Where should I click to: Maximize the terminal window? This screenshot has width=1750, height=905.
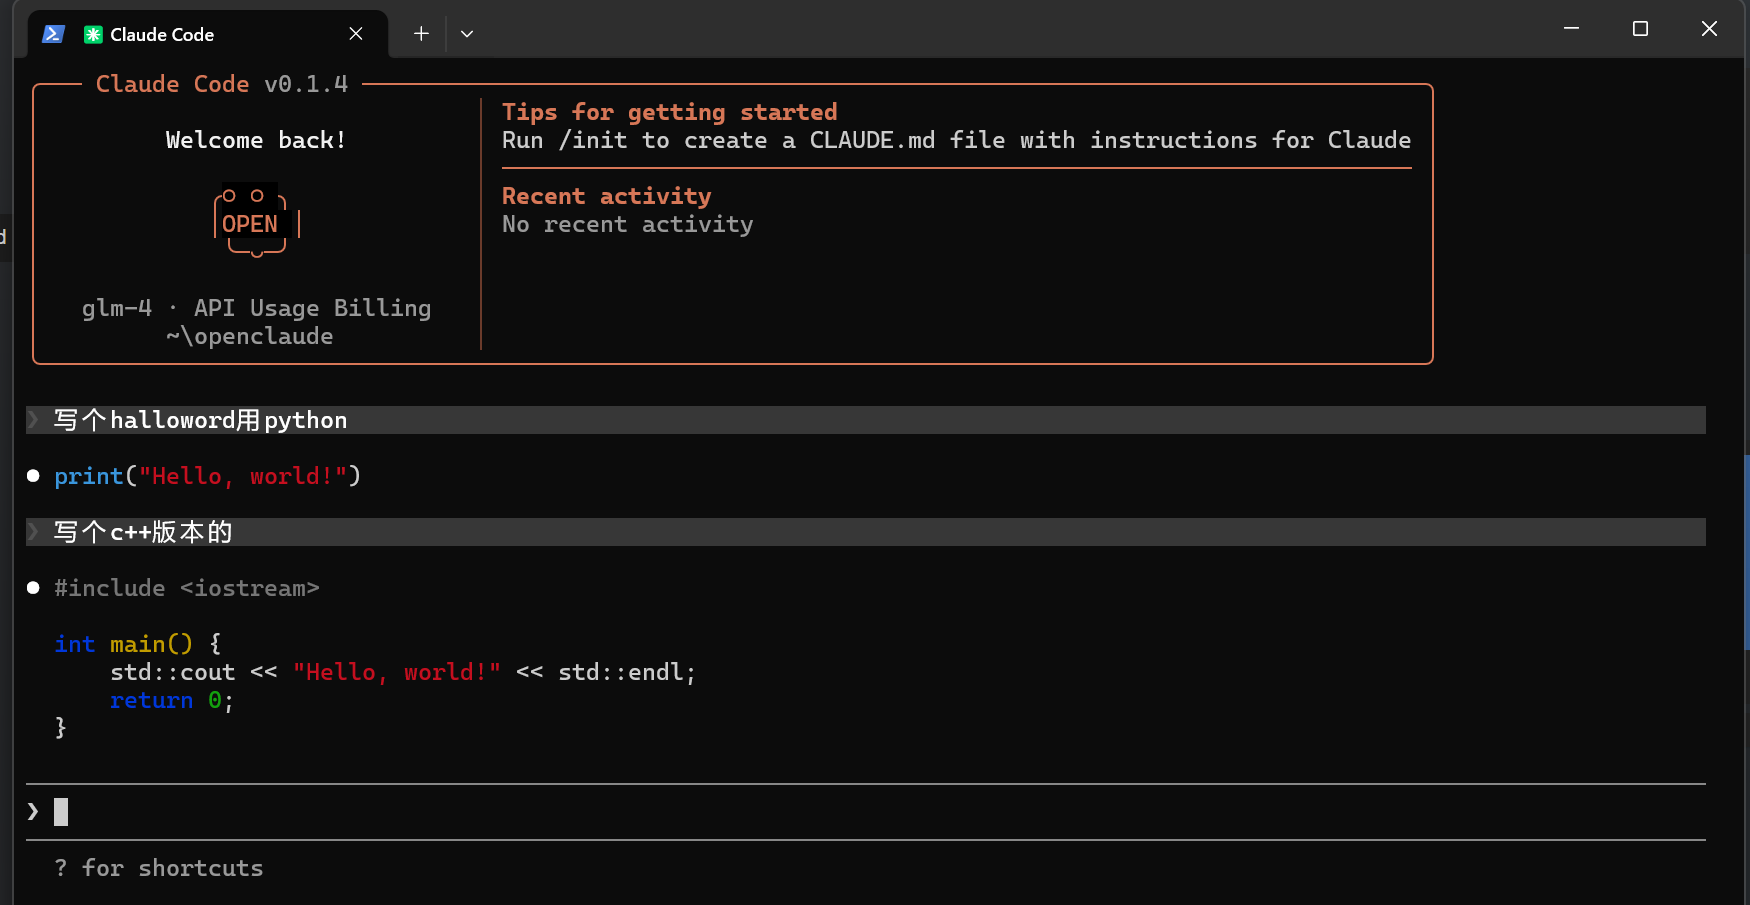coord(1640,29)
